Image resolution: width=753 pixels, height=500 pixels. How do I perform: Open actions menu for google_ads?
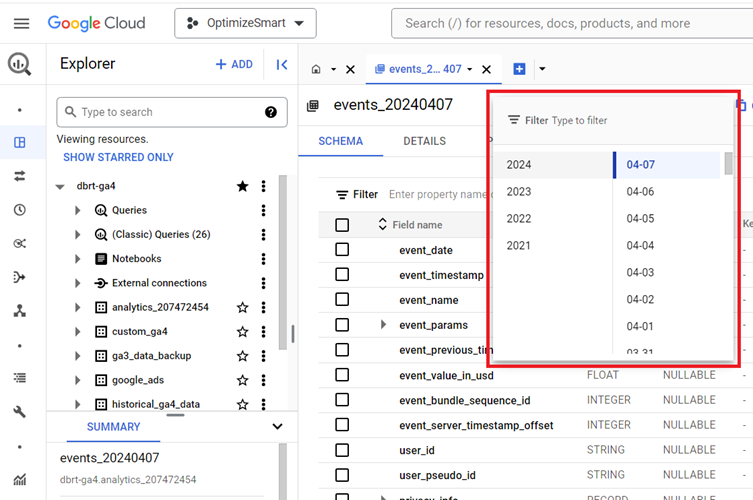click(x=263, y=380)
